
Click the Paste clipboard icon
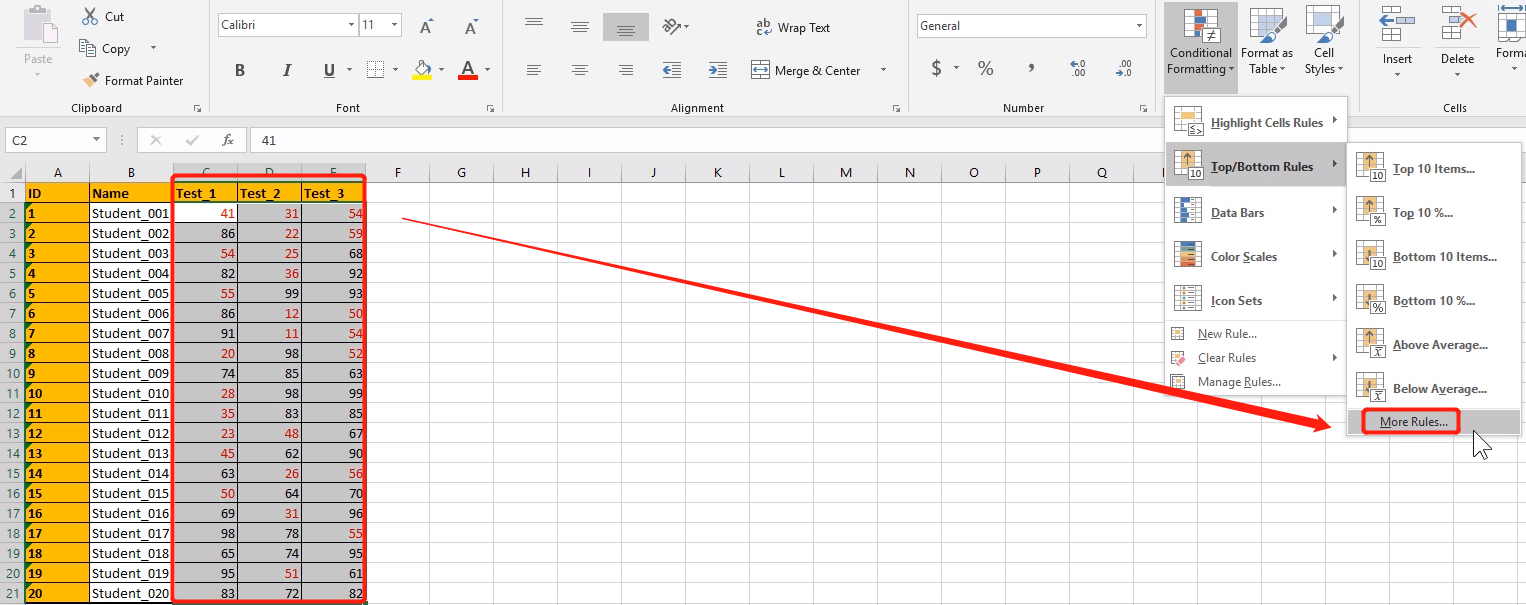pyautogui.click(x=38, y=25)
